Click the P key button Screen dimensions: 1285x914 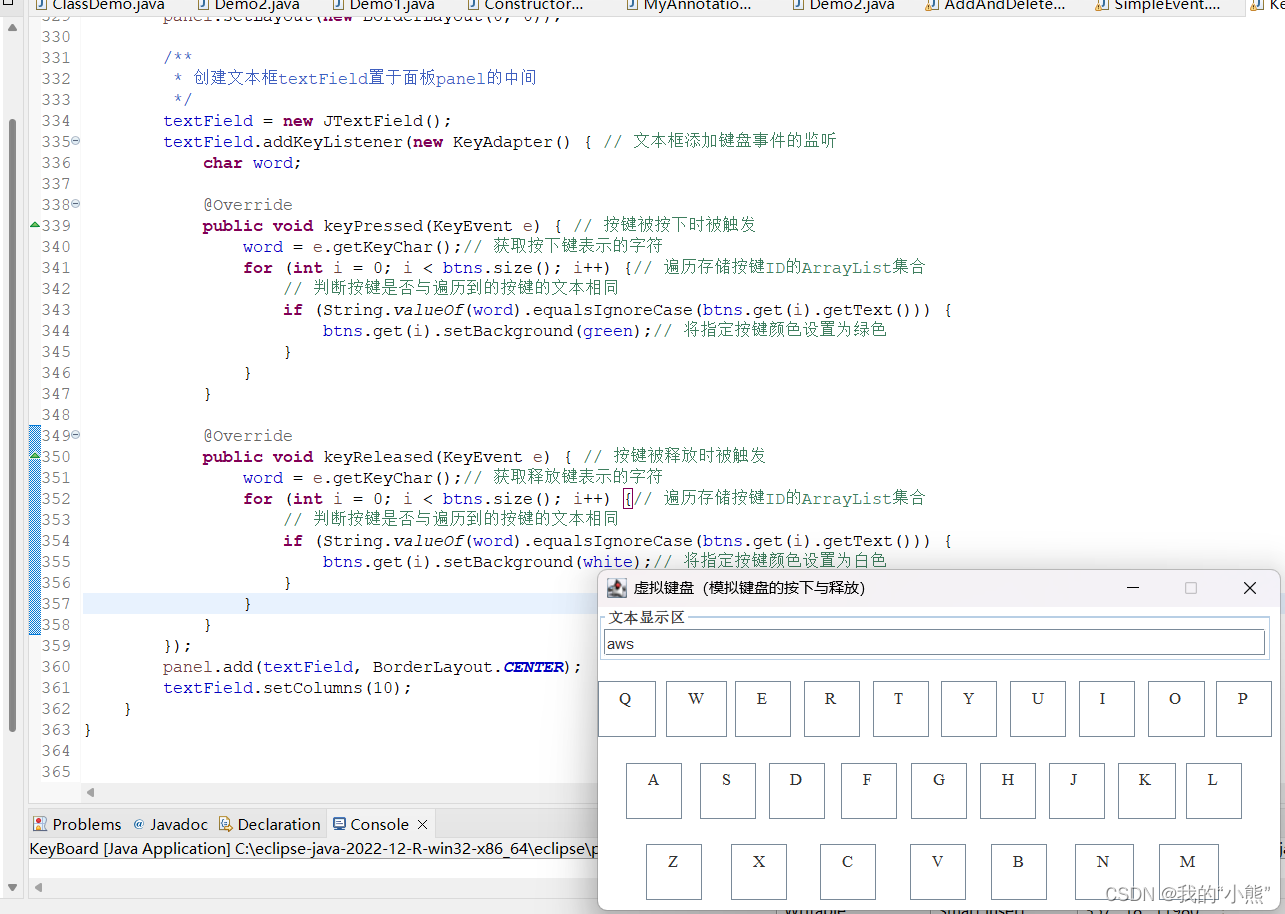[1243, 709]
